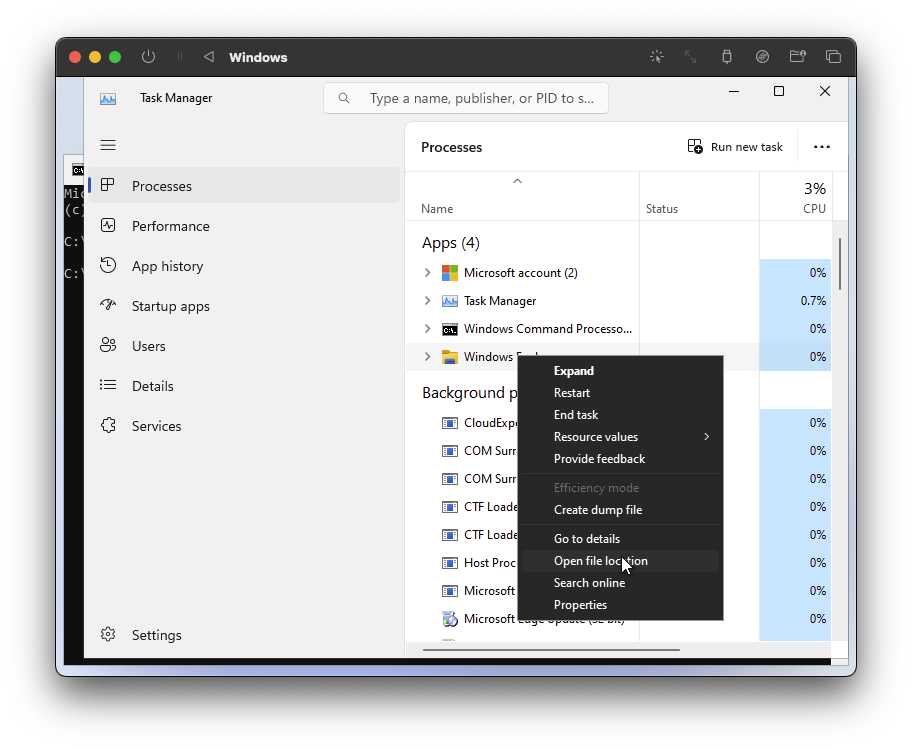Click the VM power icon in Mac title bar
This screenshot has width=912, height=750.
pos(148,56)
